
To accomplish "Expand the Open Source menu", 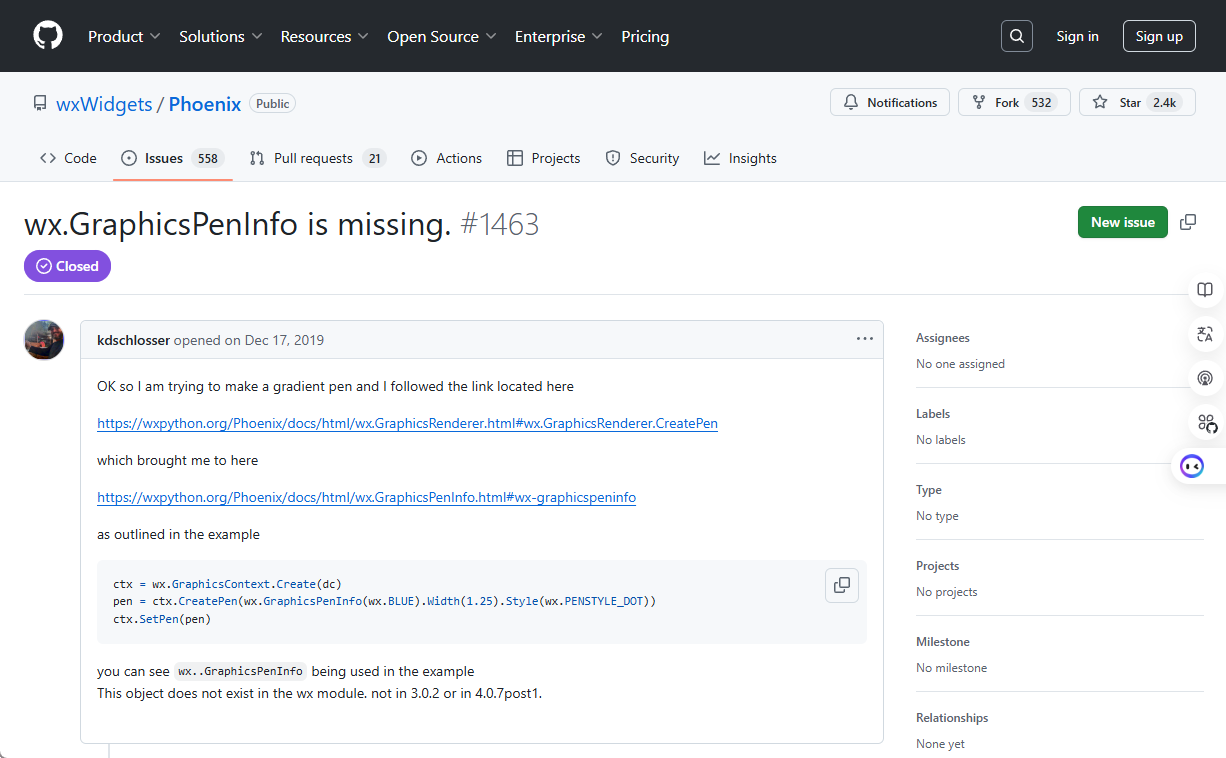I will (442, 36).
